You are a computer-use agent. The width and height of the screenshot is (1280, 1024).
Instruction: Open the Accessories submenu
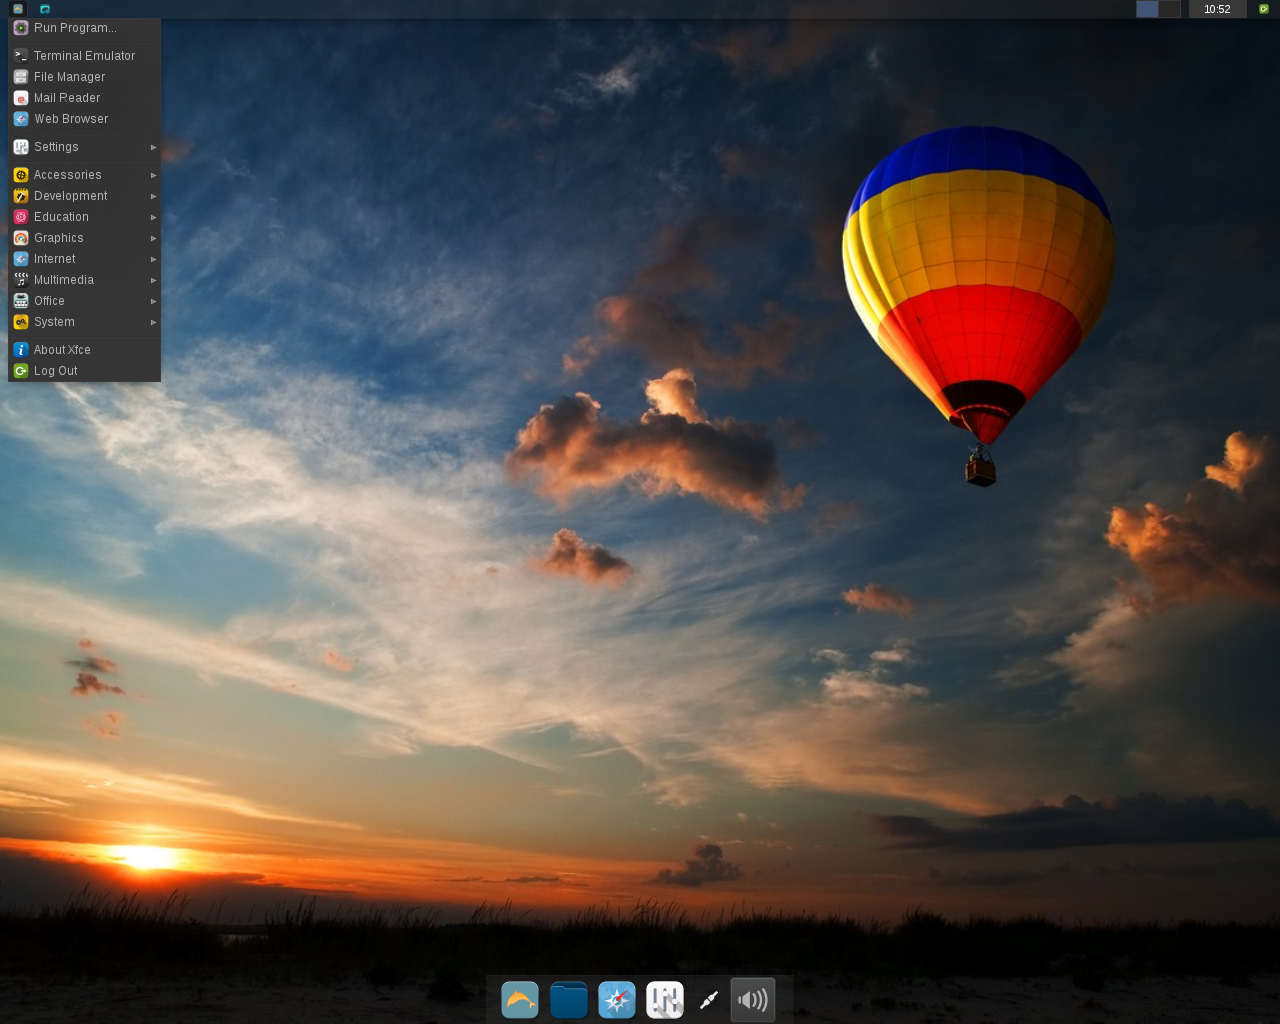[x=85, y=175]
